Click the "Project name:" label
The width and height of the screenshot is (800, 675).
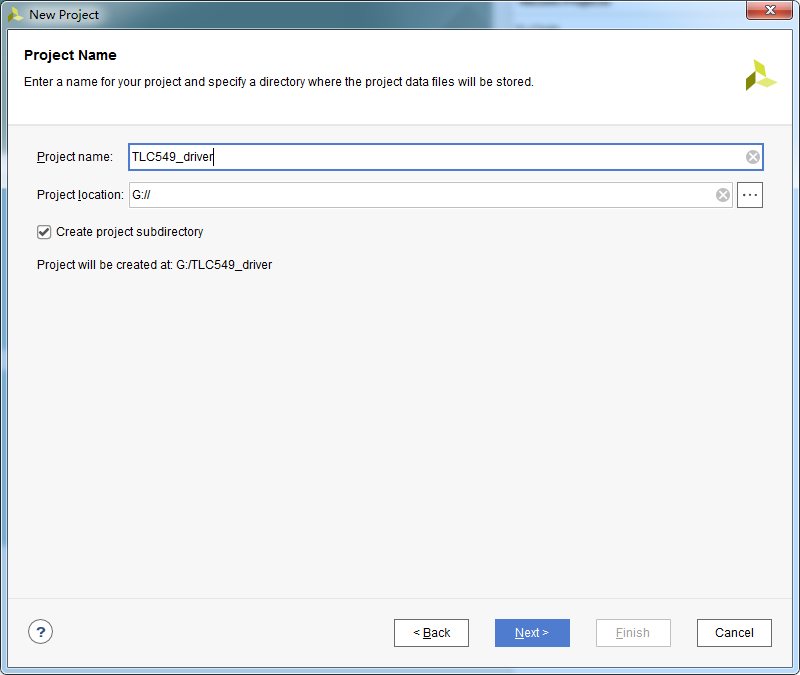tap(75, 157)
